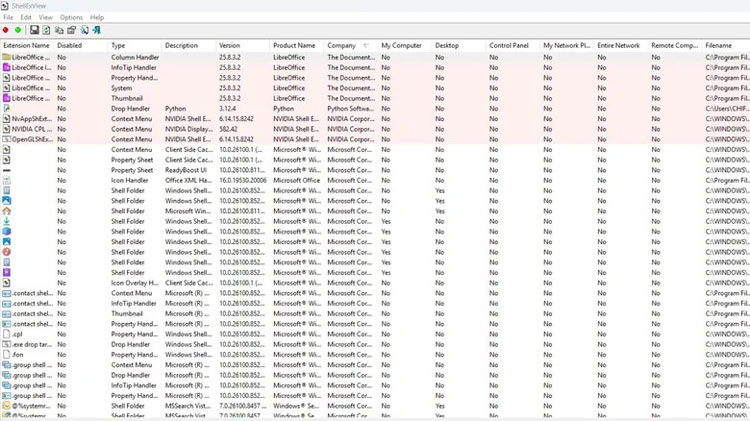Click the .exe drop target row icon
Image resolution: width=750 pixels, height=421 pixels.
[x=6, y=344]
